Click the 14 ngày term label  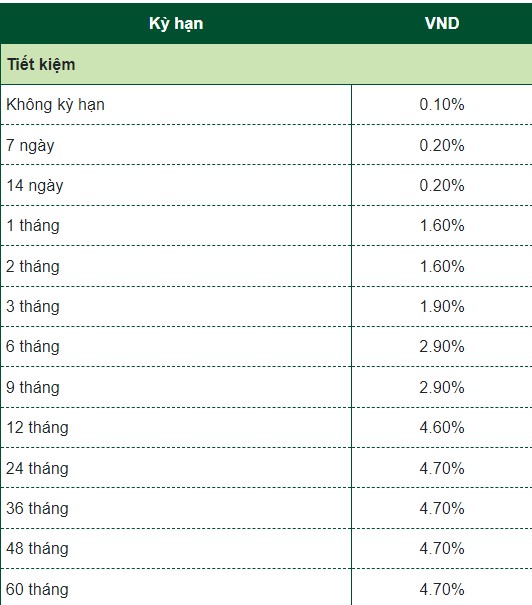(35, 186)
